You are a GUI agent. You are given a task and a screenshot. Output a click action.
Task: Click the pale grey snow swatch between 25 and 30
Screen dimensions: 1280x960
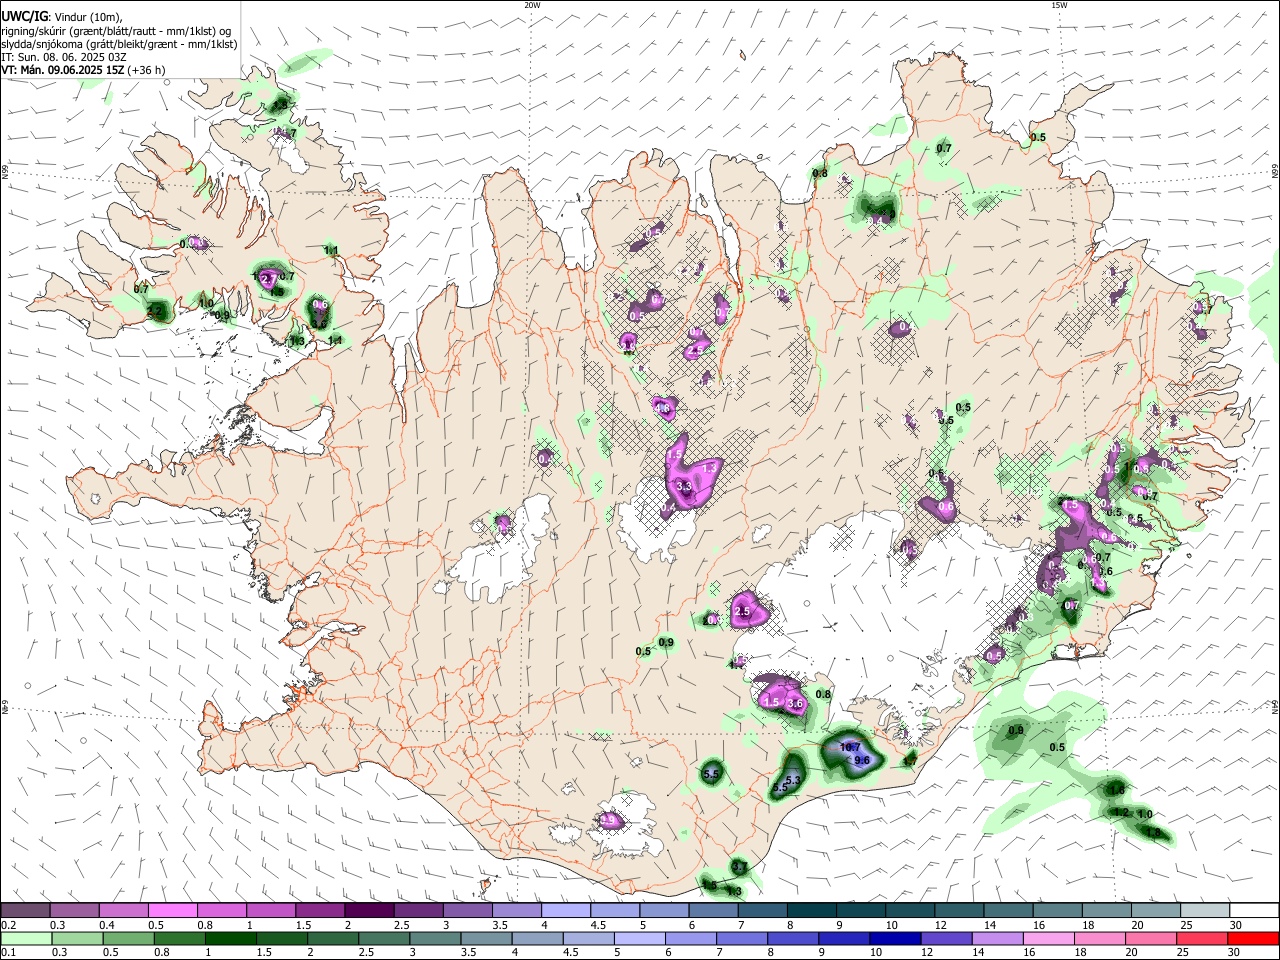tap(1206, 911)
